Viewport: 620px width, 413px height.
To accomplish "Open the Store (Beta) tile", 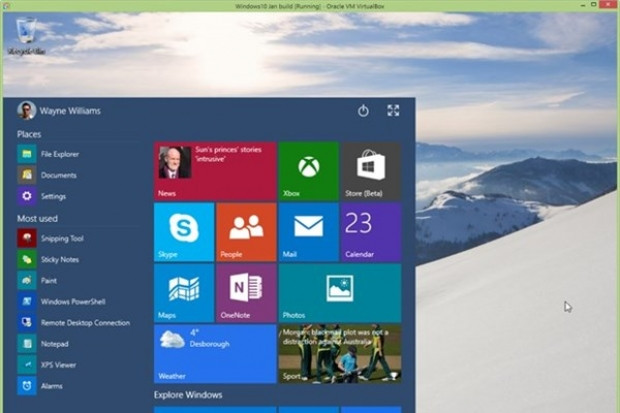I will pyautogui.click(x=371, y=171).
